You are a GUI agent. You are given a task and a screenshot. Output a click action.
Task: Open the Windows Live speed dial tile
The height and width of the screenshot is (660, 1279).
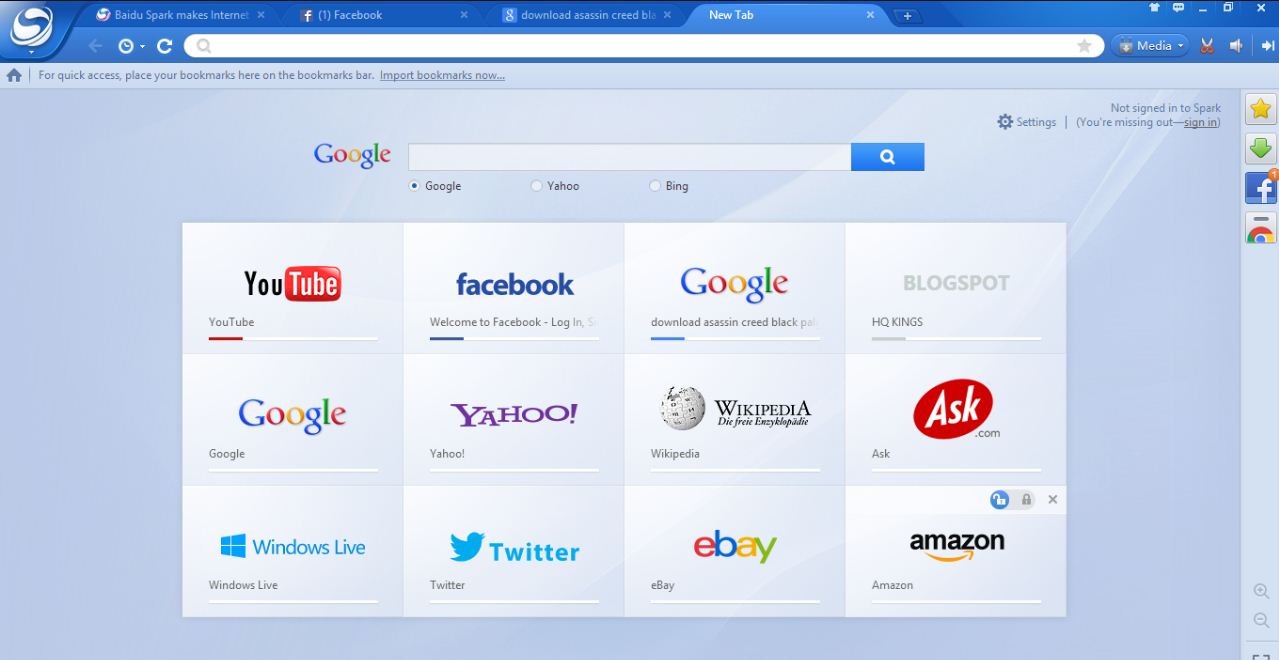tap(293, 551)
